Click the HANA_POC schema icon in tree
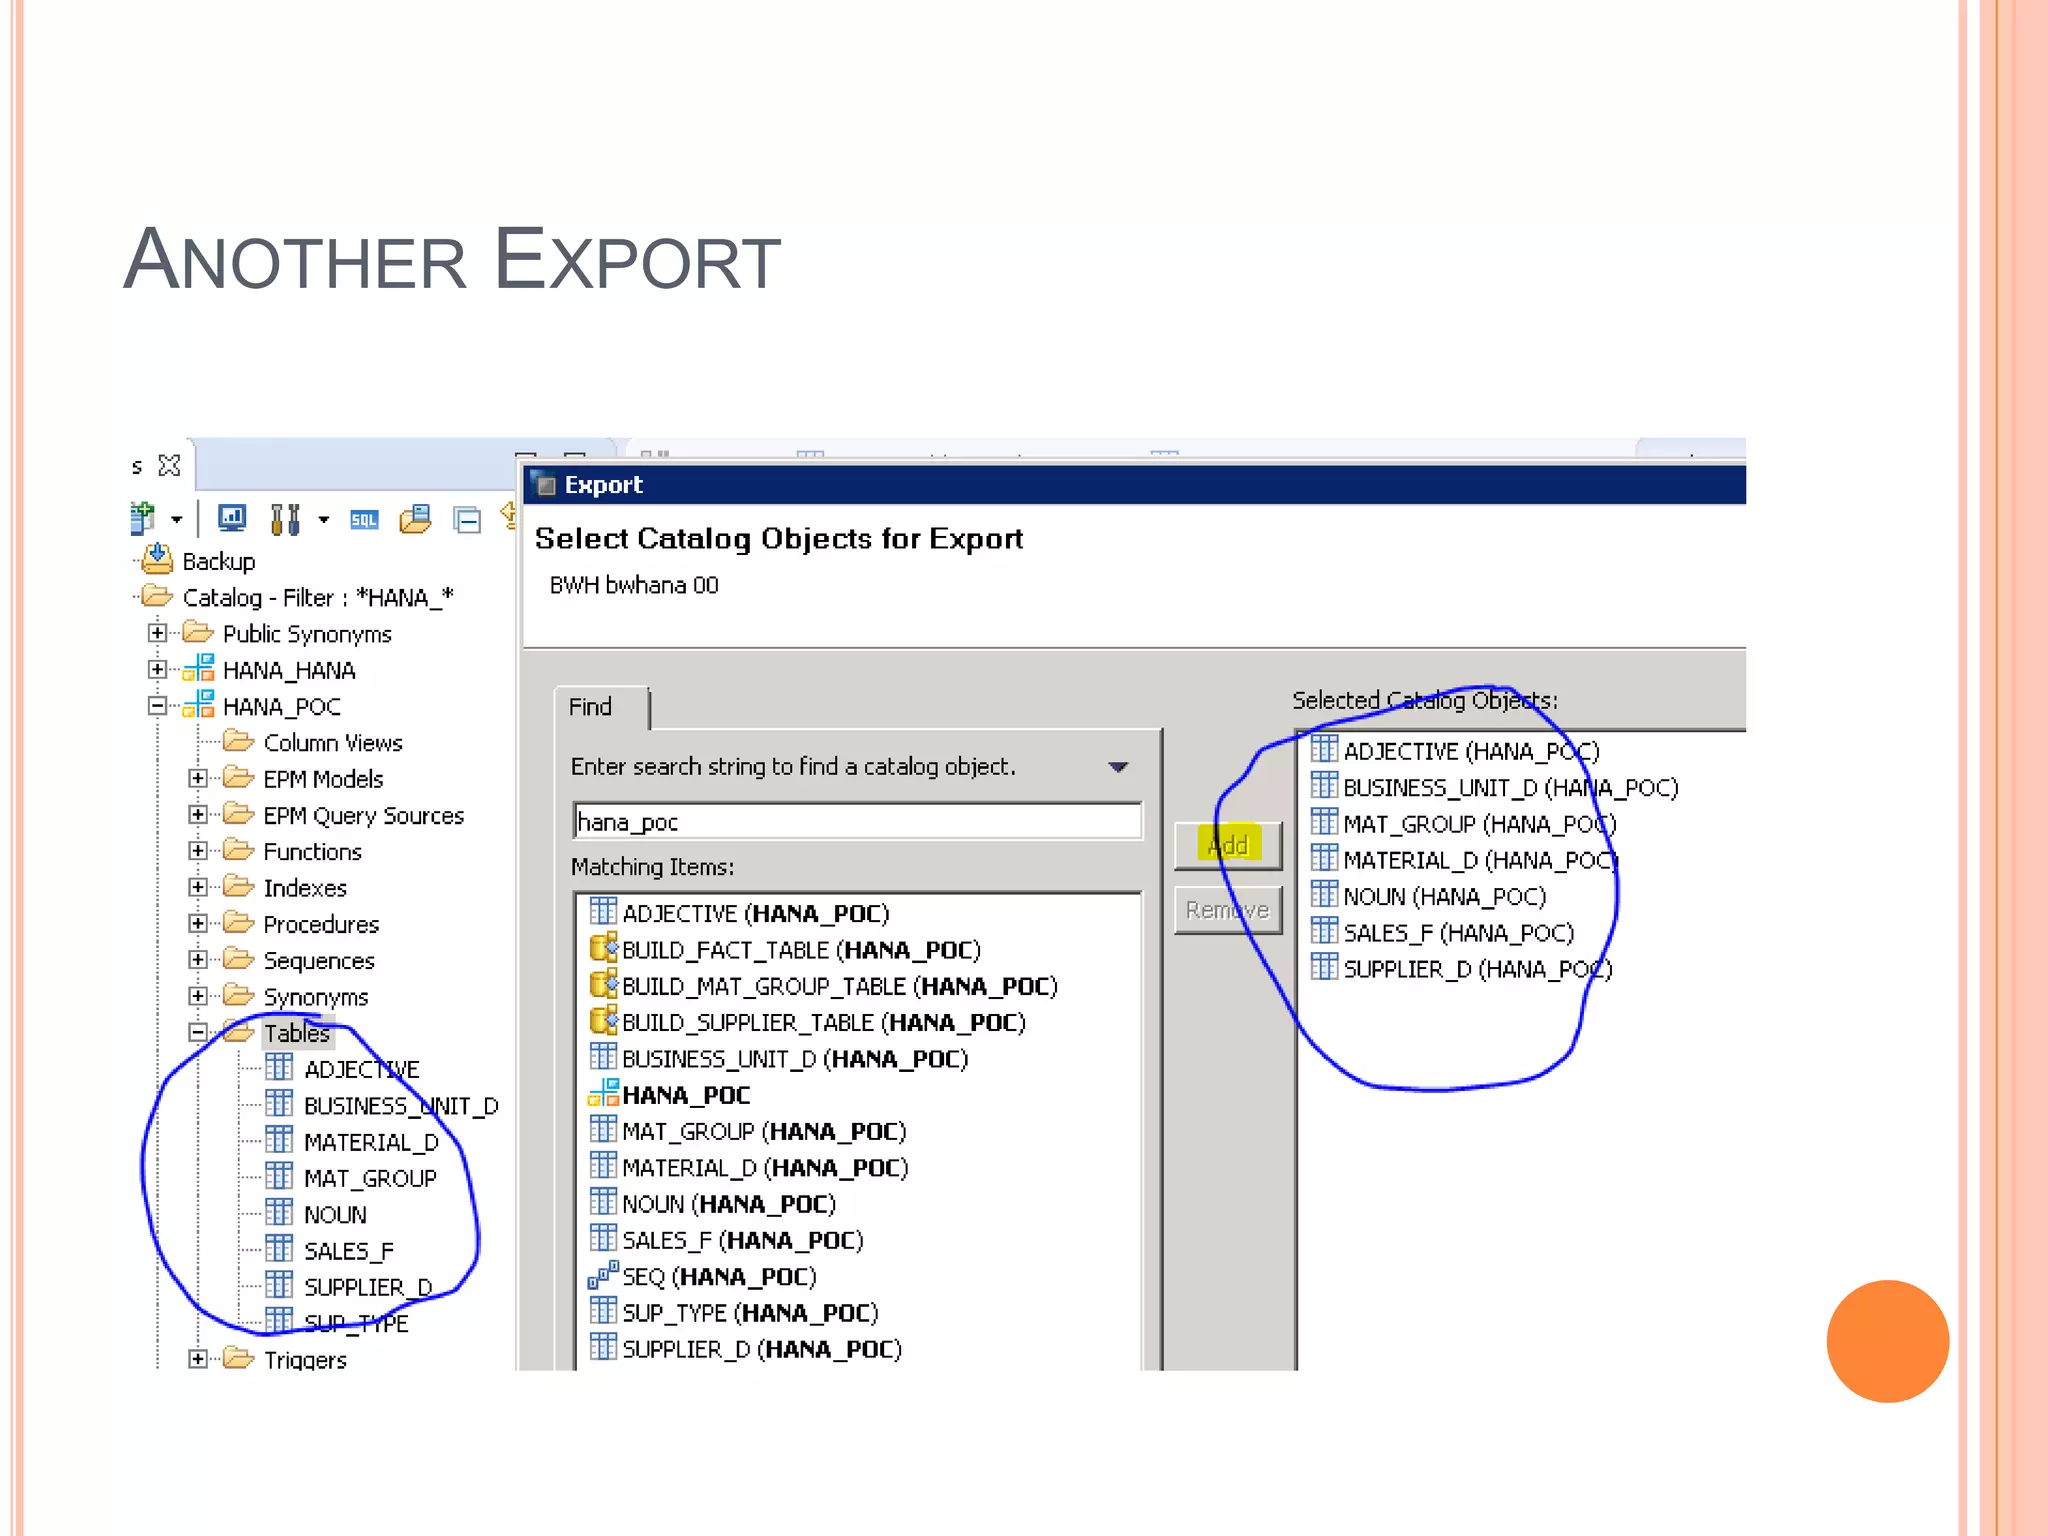Screen dimensions: 2048x1536 pos(199,704)
